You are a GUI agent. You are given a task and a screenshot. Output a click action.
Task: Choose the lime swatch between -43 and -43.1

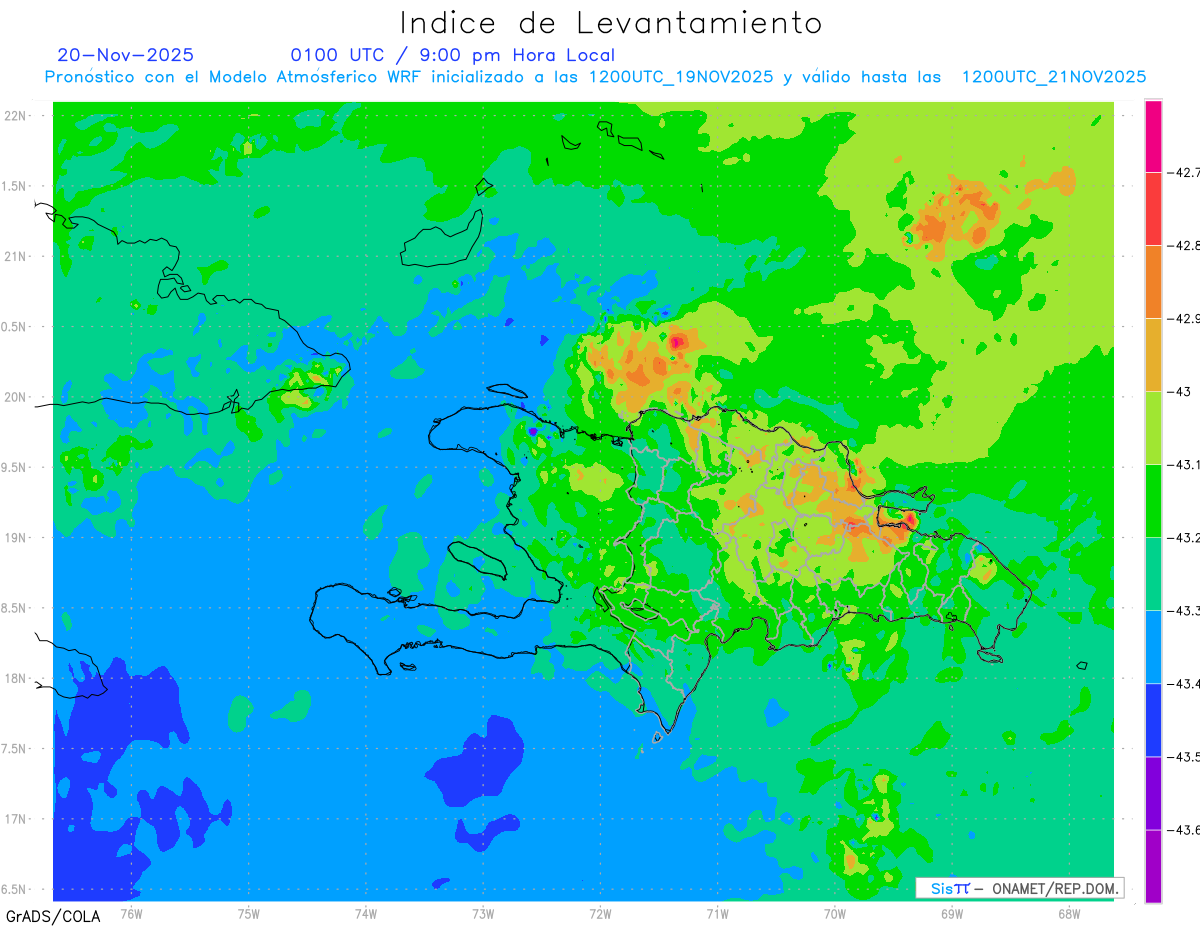(1153, 427)
